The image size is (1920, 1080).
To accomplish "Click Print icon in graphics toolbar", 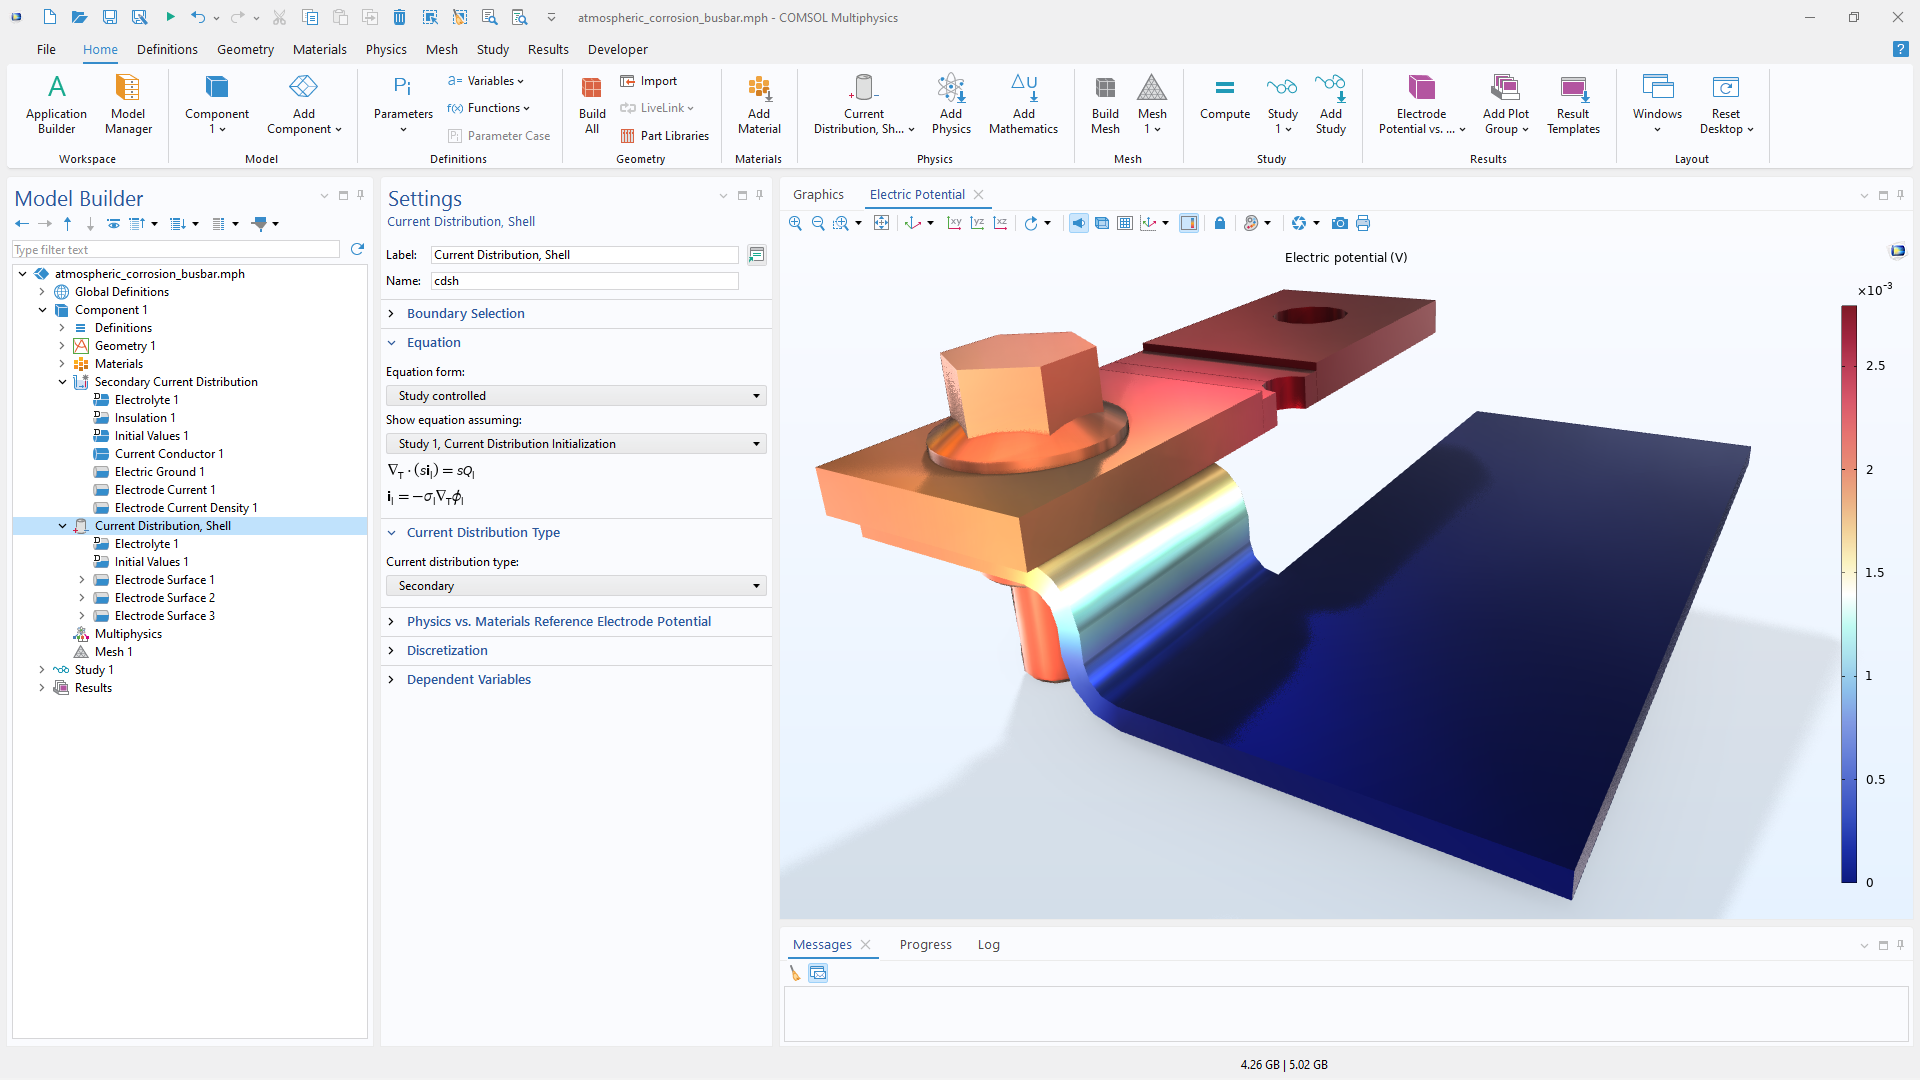I will [1363, 223].
